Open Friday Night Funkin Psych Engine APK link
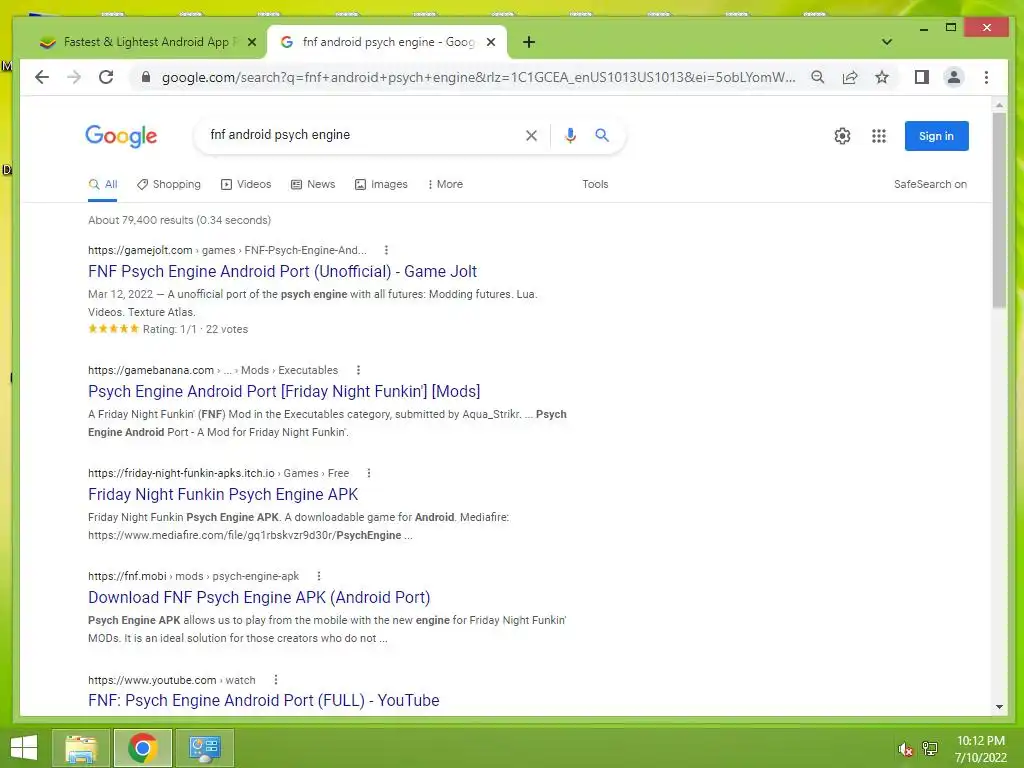 (x=223, y=494)
